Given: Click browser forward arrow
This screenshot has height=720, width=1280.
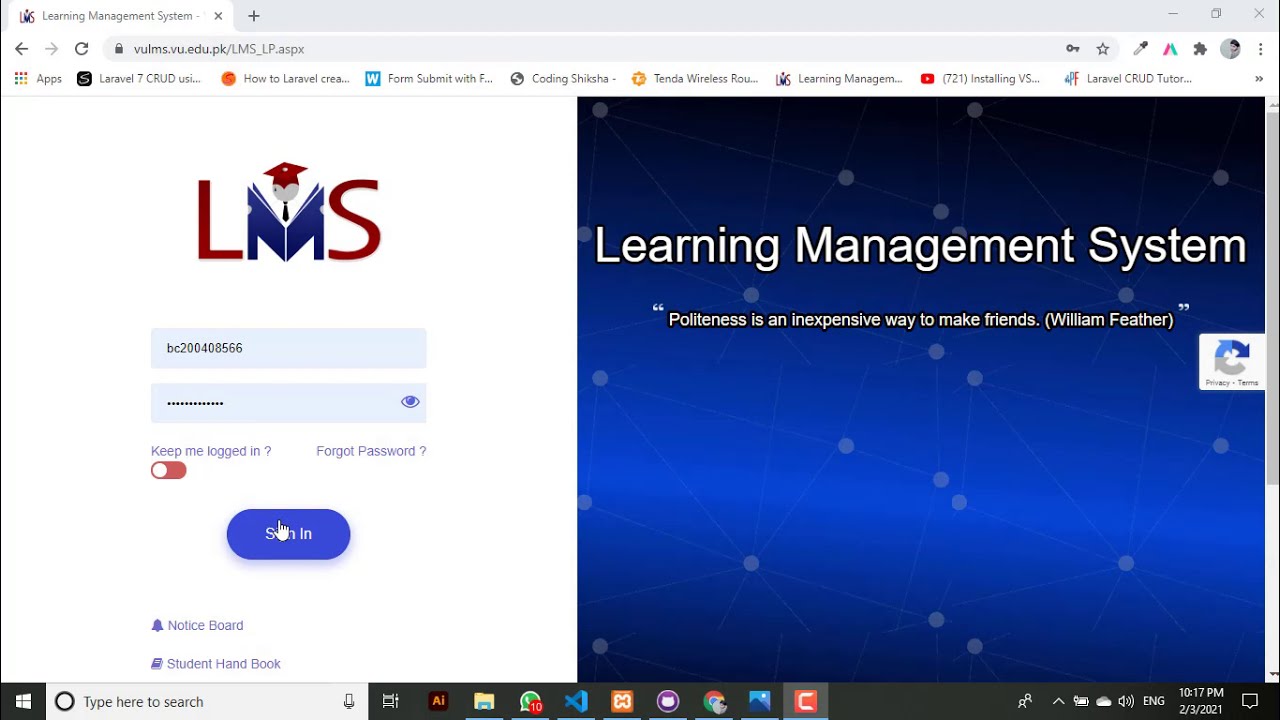Looking at the screenshot, I should [51, 49].
